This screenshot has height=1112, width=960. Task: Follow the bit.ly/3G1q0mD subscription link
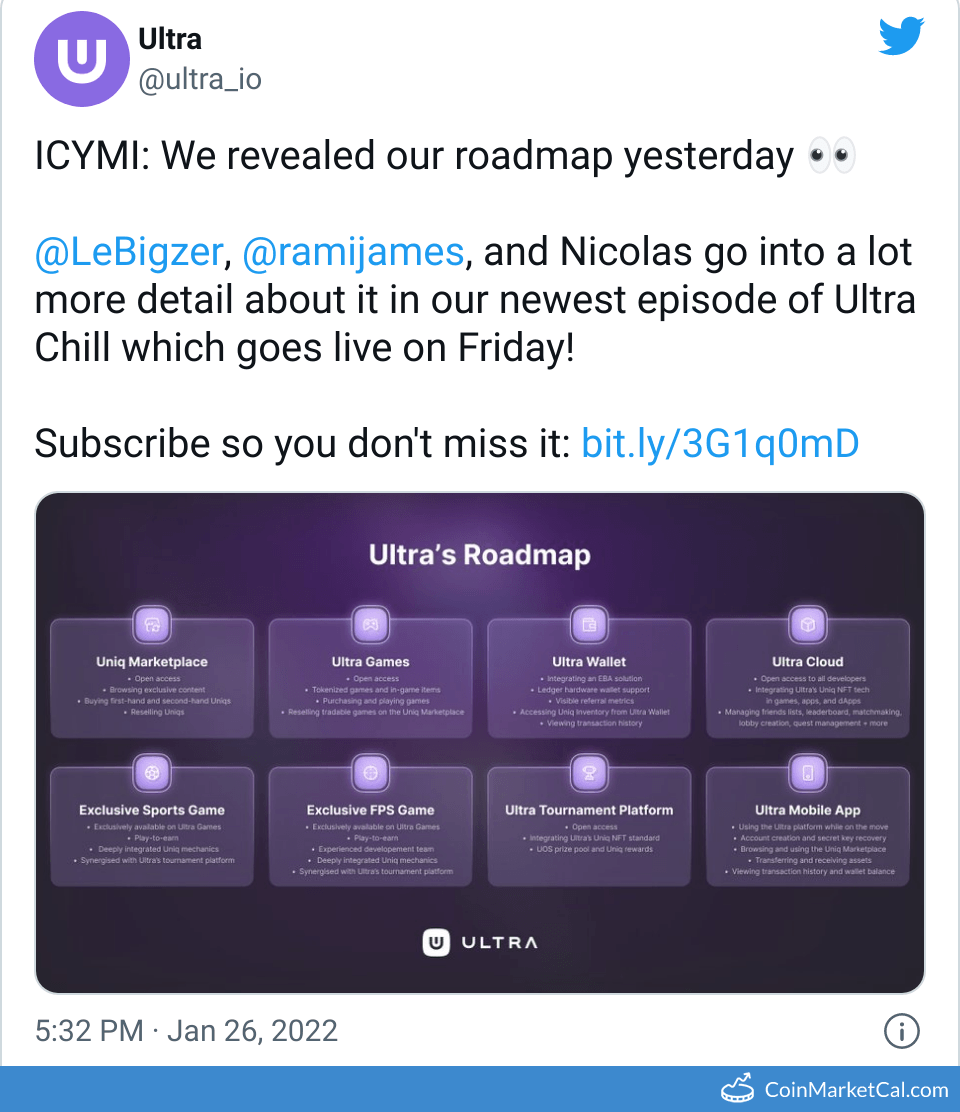[x=719, y=443]
